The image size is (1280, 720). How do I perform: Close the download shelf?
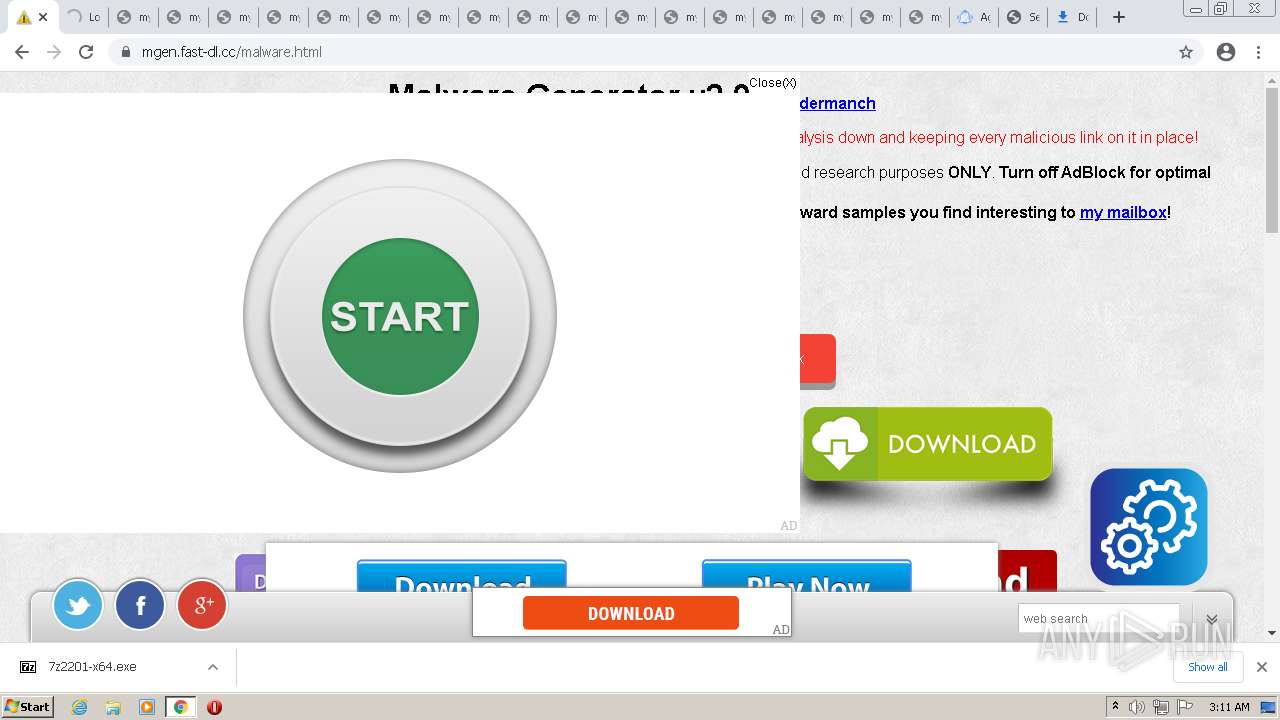[1262, 667]
